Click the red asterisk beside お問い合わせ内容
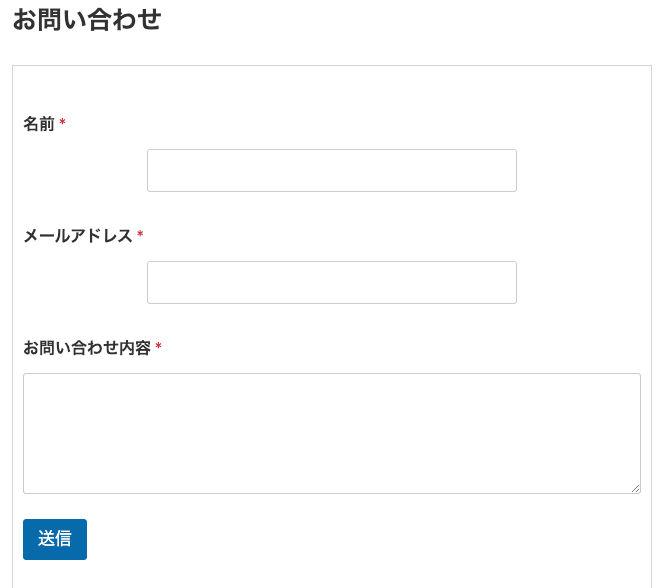Image resolution: width=656 pixels, height=588 pixels. coord(158,347)
